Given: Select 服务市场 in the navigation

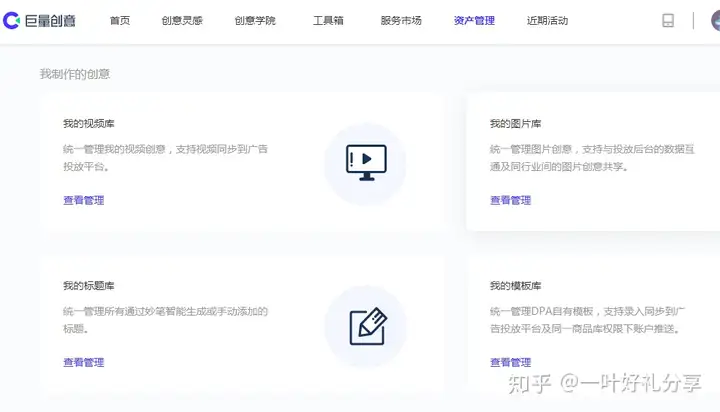Looking at the screenshot, I should (x=401, y=21).
